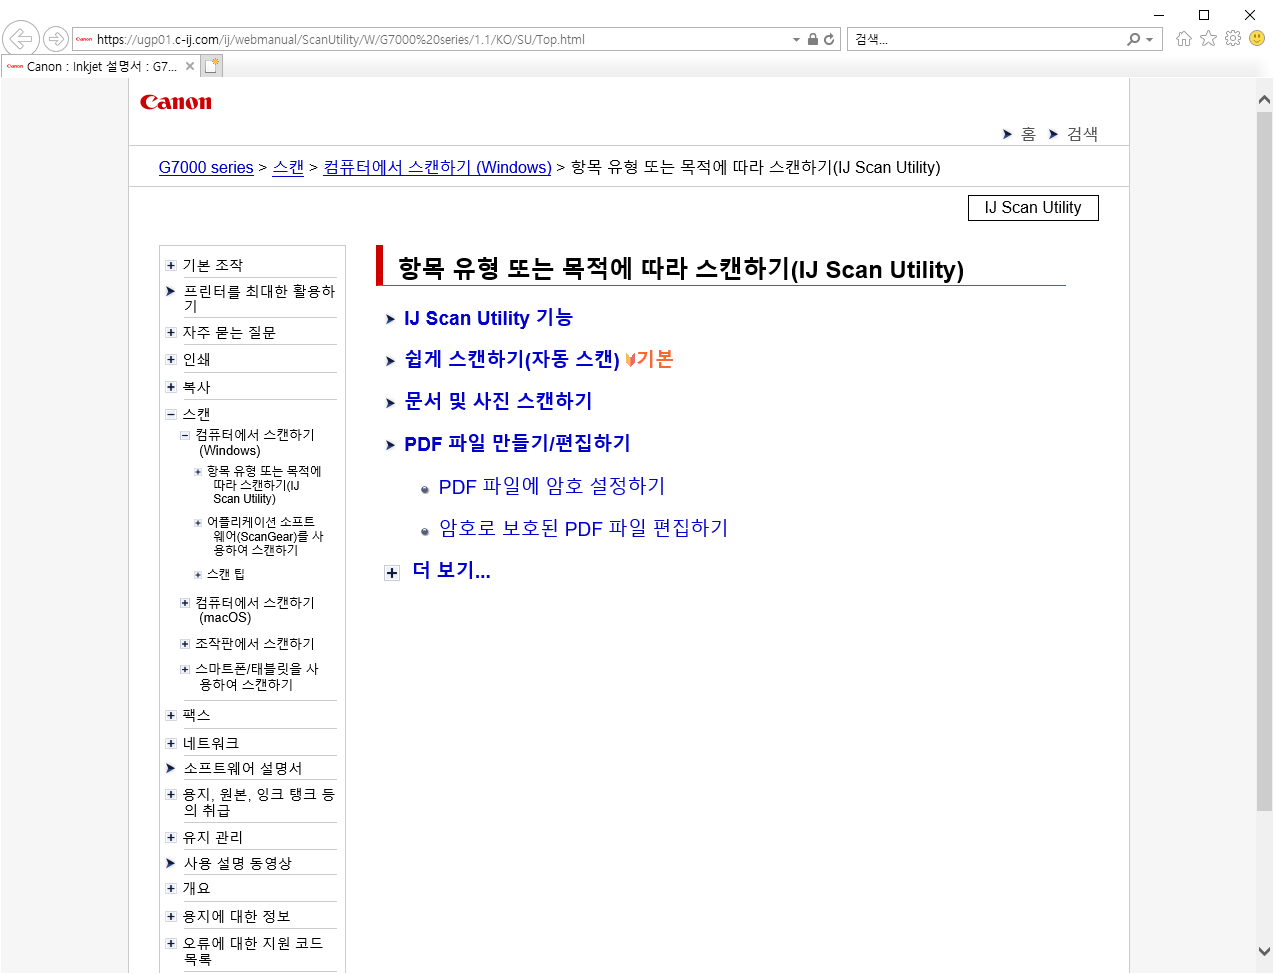Viewport: 1274px width, 974px height.
Task: Select 어플리케이션 소프트웨어(ScanGear) tree item
Action: pos(265,536)
